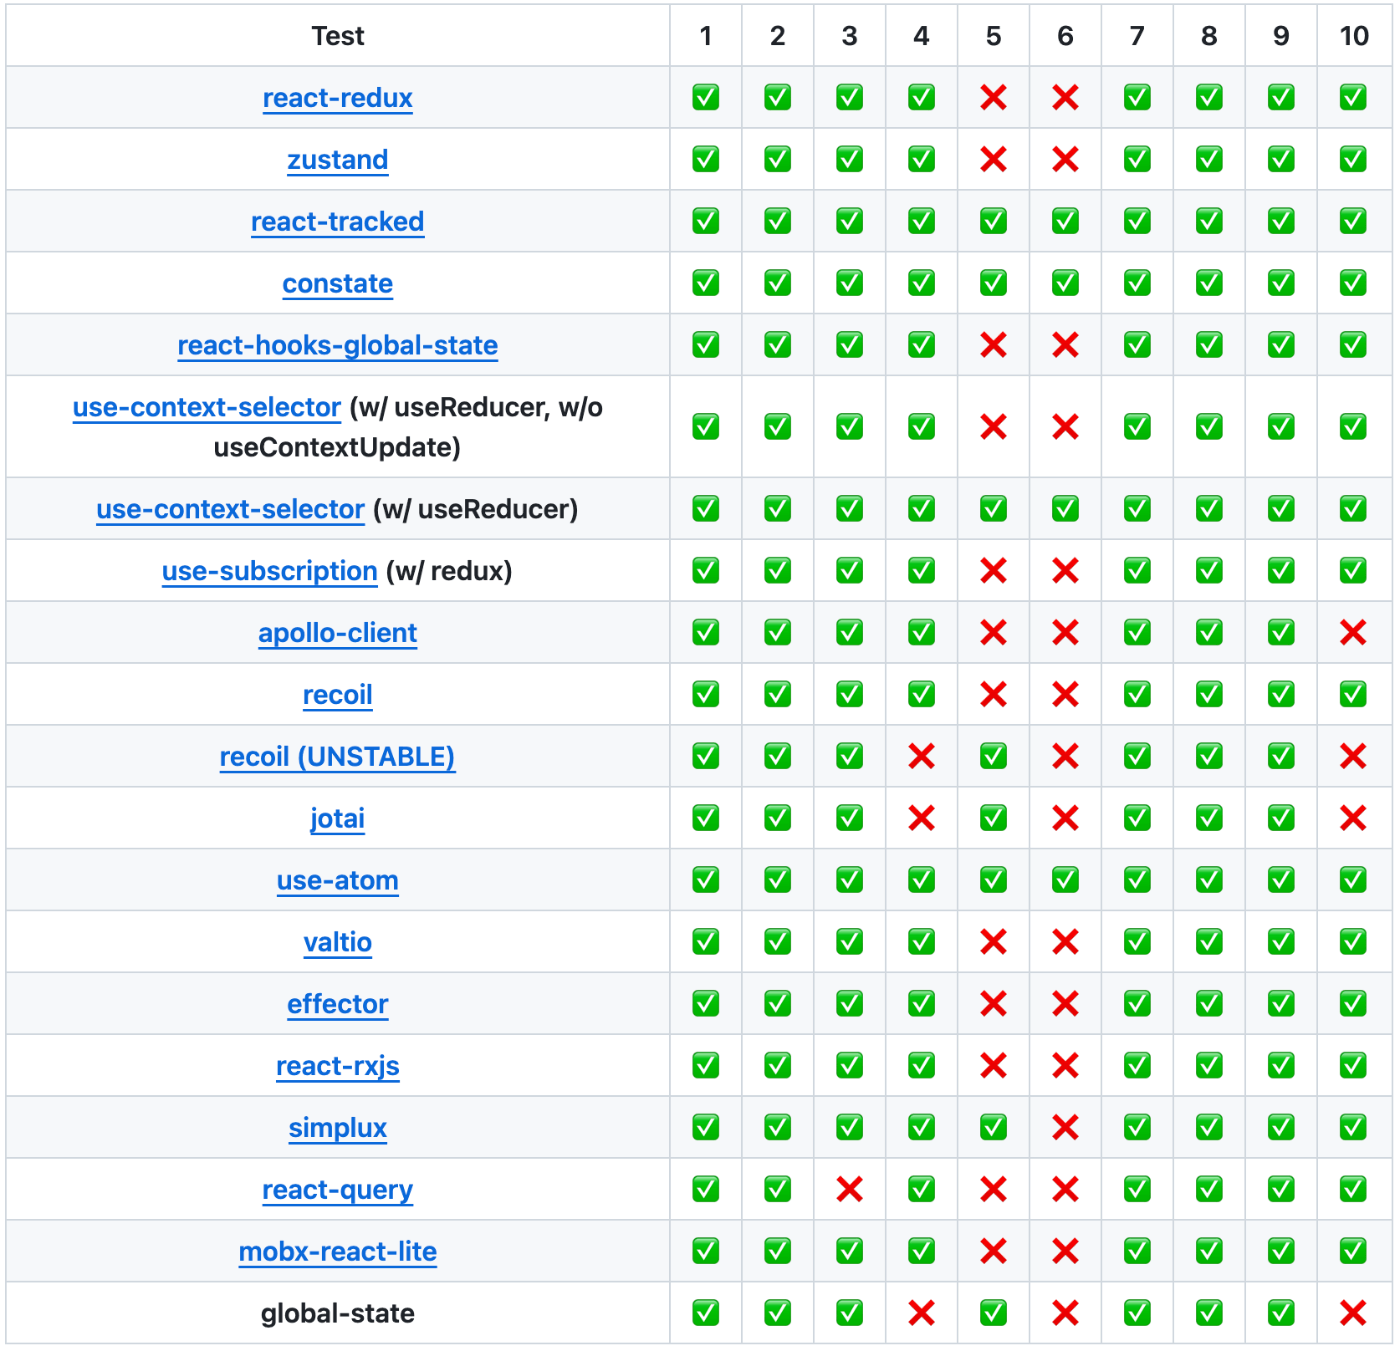Click the green check for constate test 6
1400x1351 pixels.
[x=1065, y=283]
